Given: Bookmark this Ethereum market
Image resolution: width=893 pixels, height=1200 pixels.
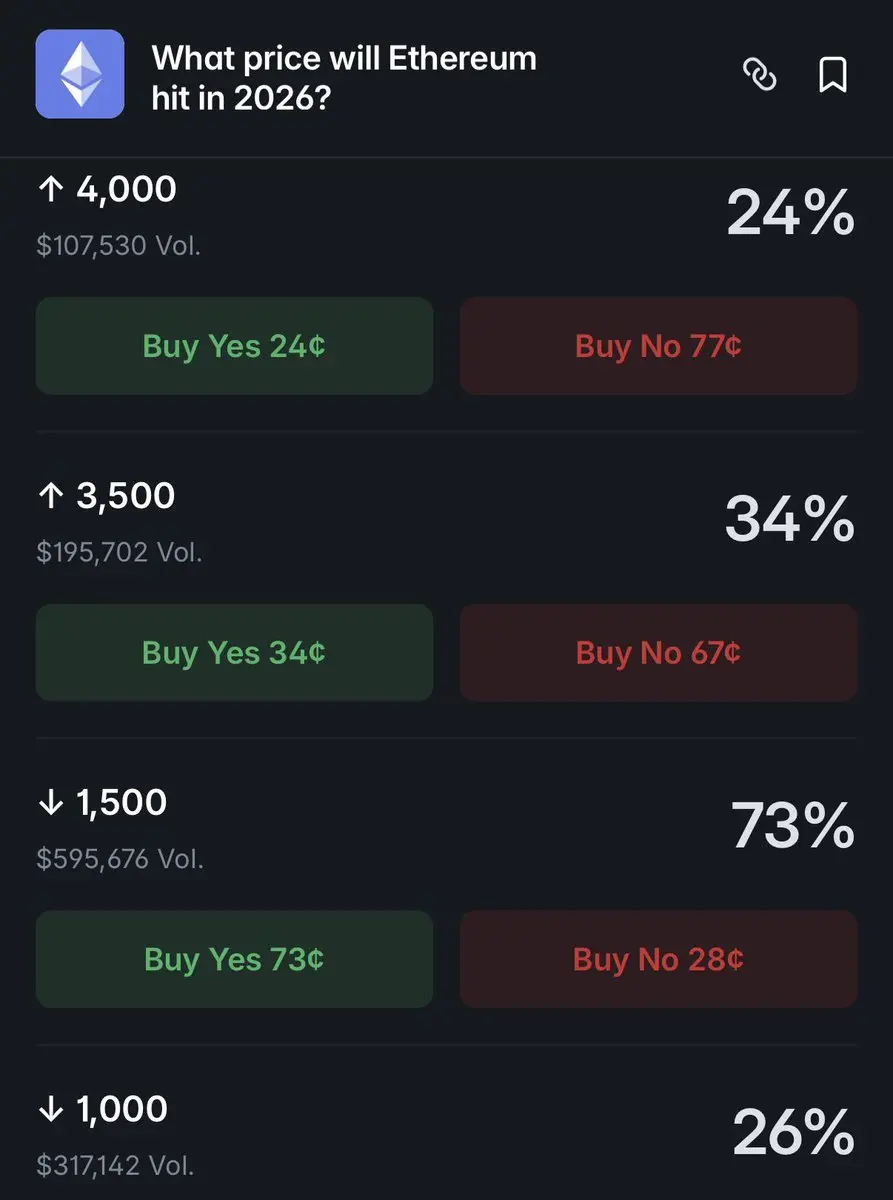Looking at the screenshot, I should pos(832,75).
